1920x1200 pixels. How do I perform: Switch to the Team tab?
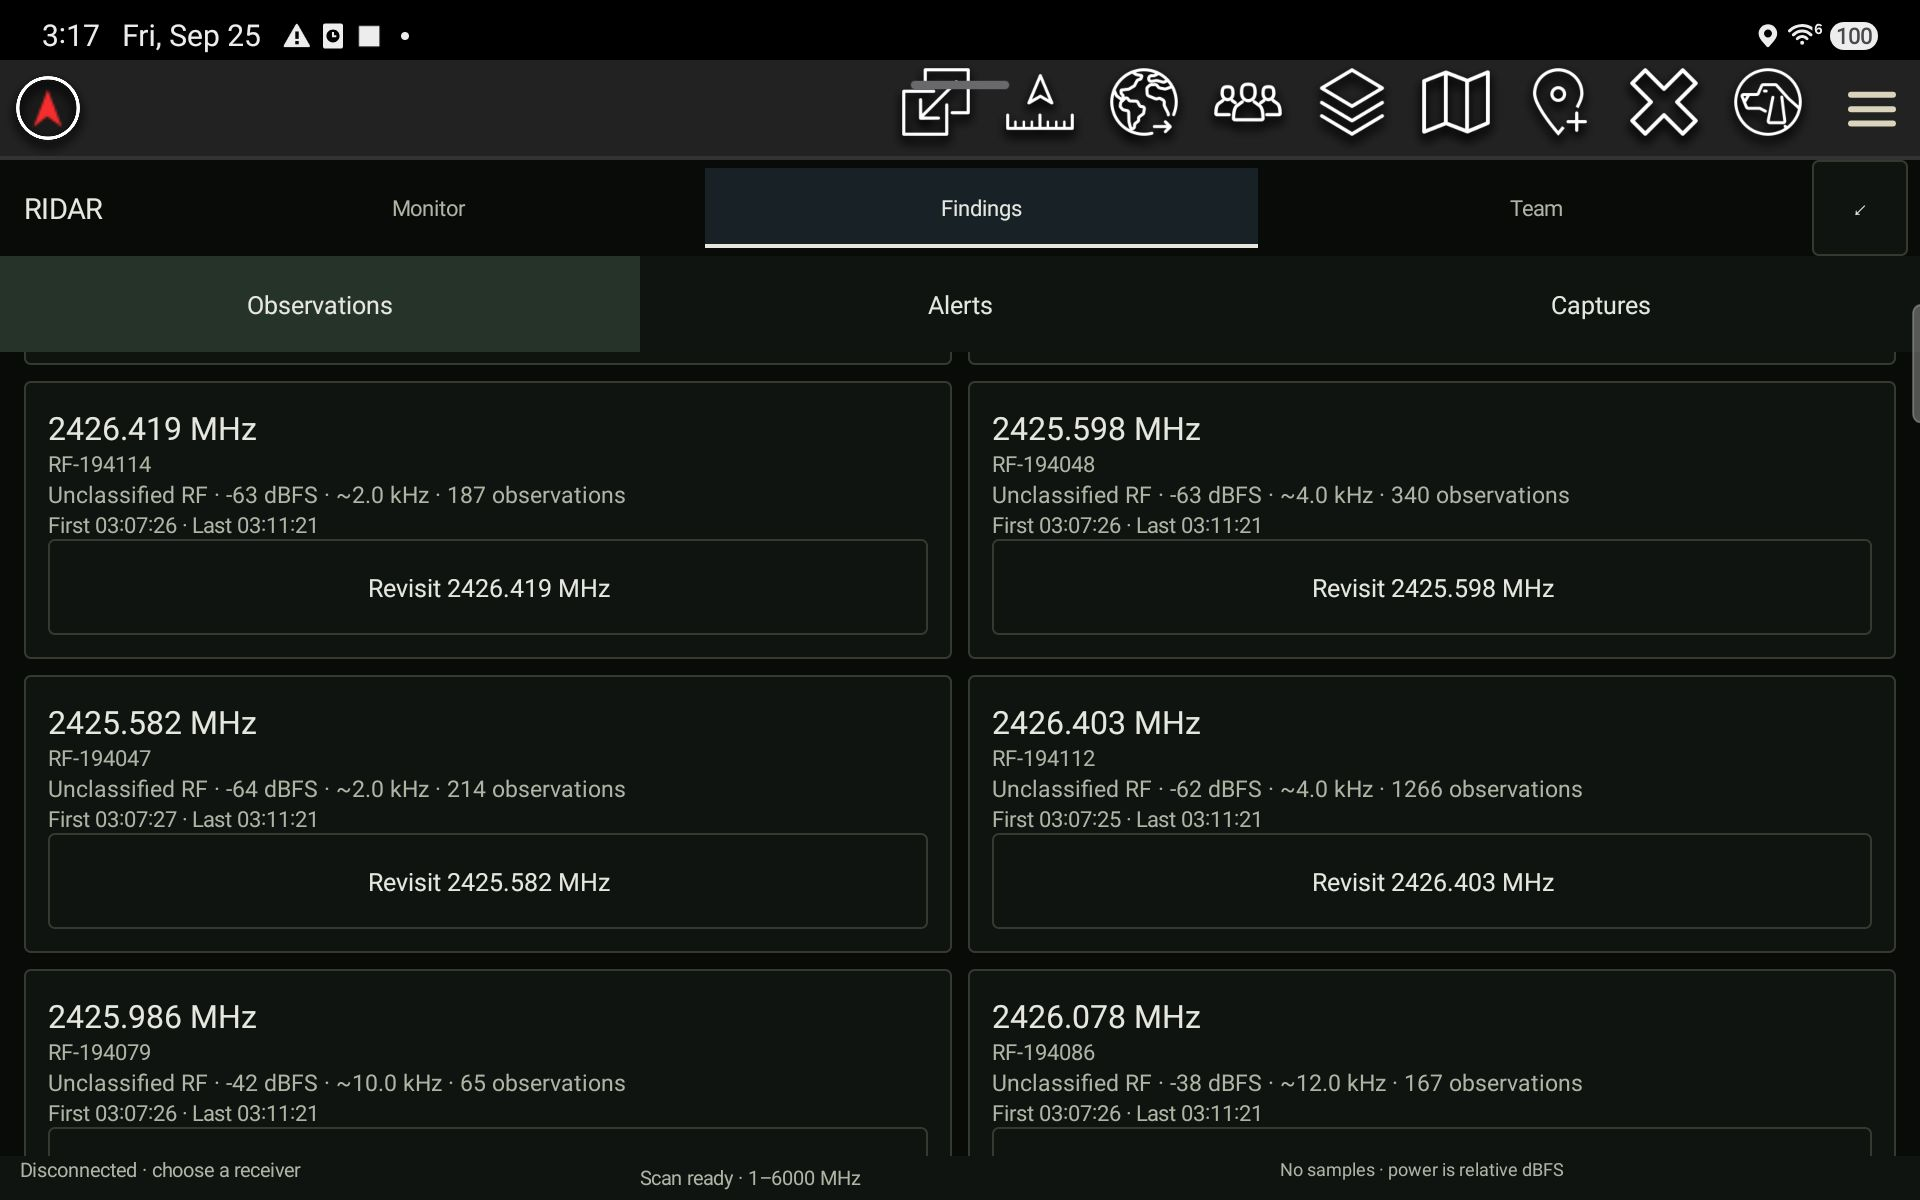click(1536, 208)
